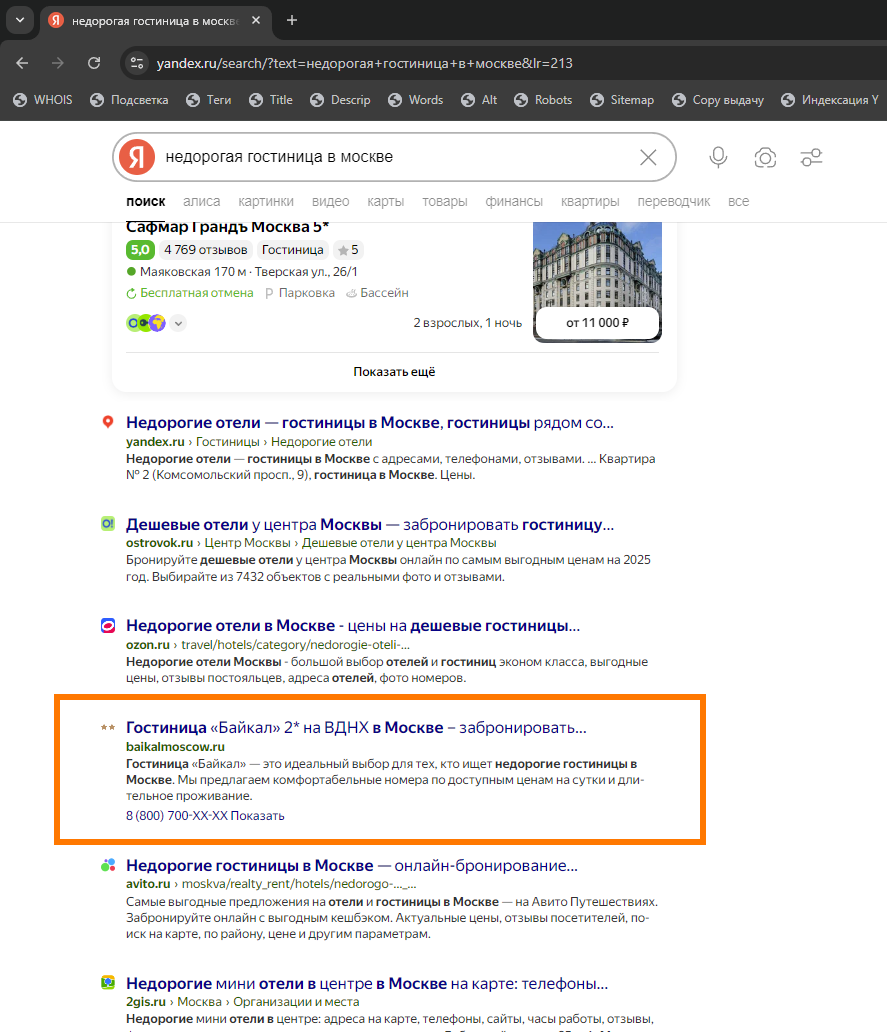887x1032 pixels.
Task: Switch to the картинки tab
Action: [266, 201]
